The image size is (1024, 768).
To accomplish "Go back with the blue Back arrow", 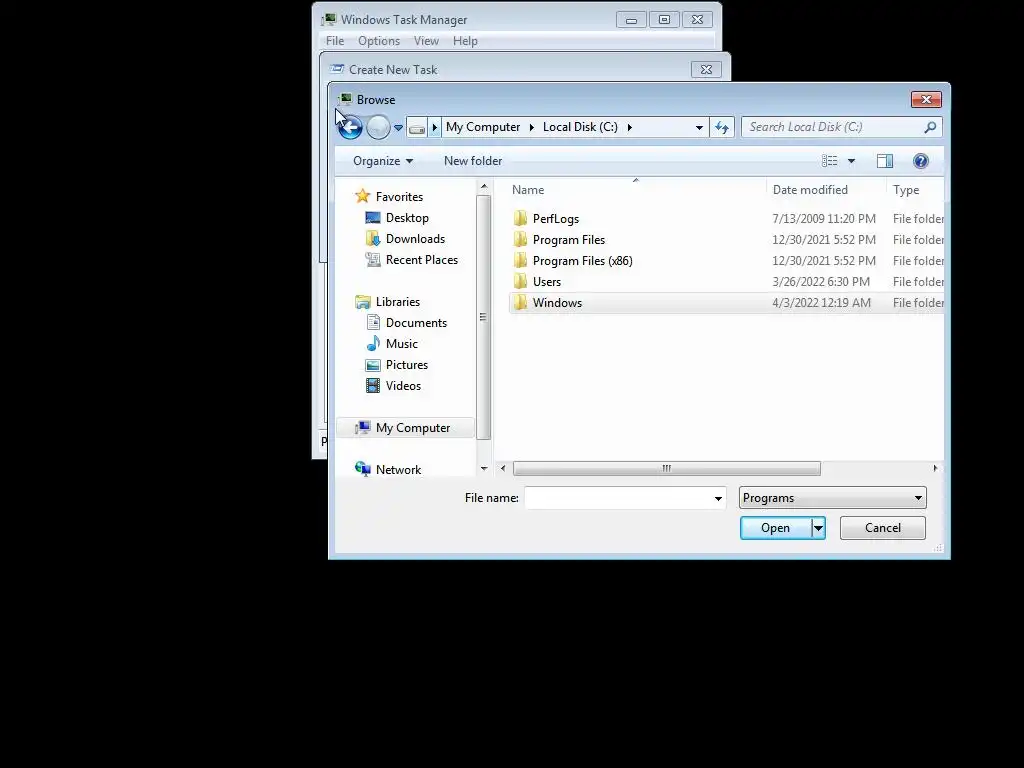I will (350, 127).
